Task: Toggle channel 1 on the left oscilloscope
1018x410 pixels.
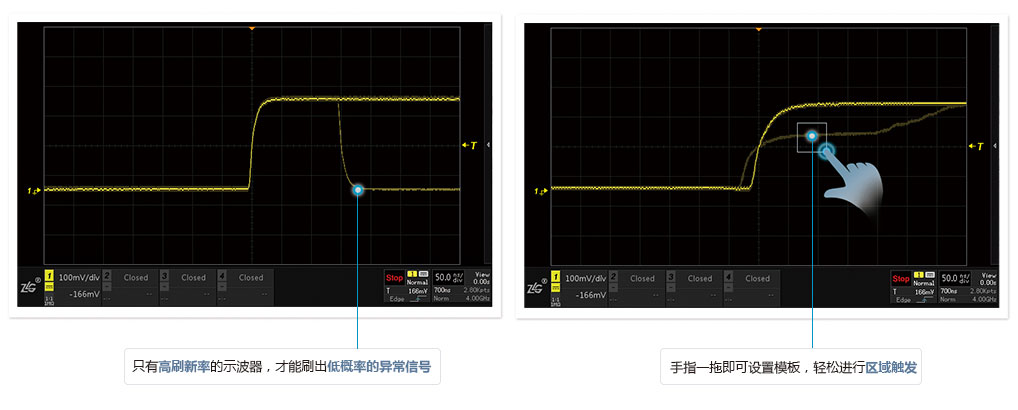Action: [x=49, y=277]
